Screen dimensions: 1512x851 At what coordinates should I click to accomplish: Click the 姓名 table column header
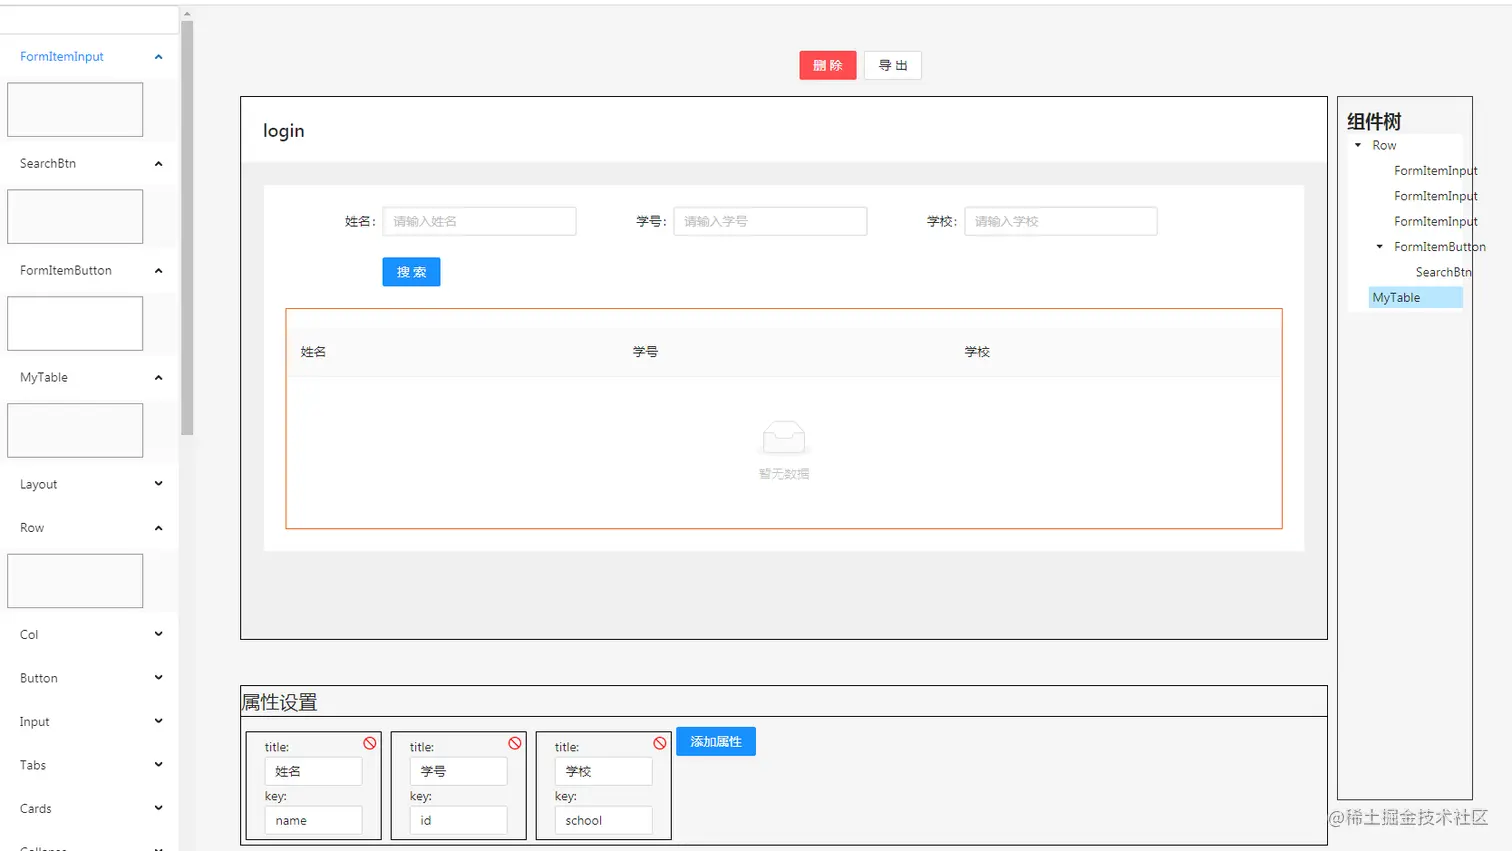(x=313, y=352)
